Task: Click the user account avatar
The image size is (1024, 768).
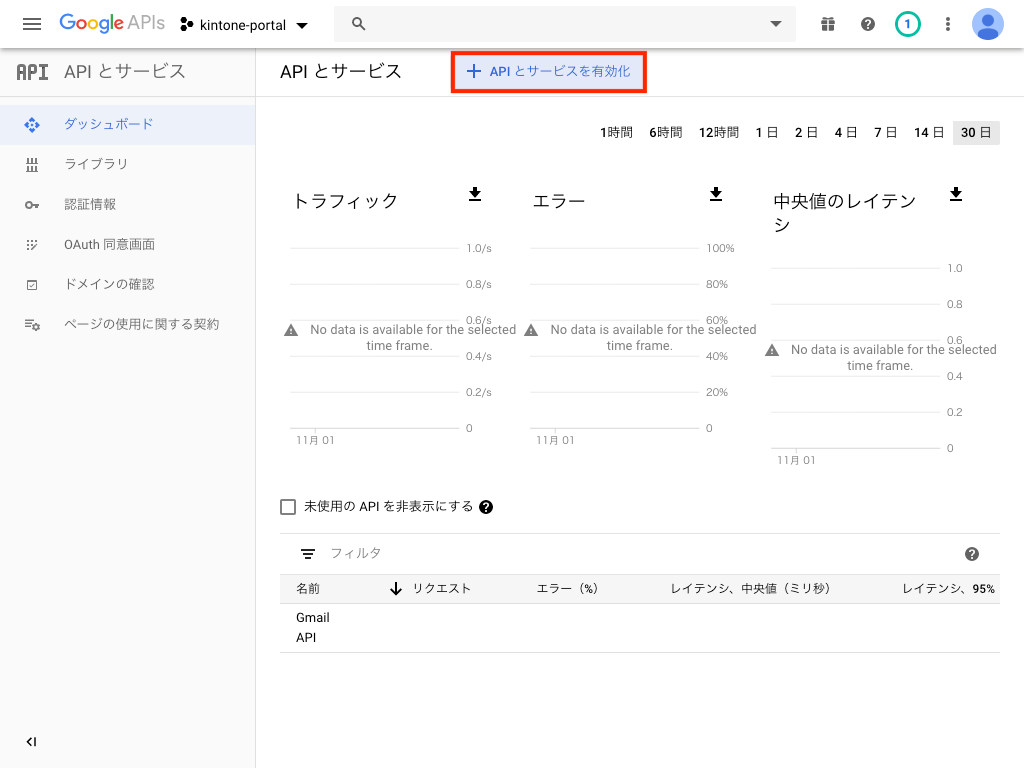Action: (x=988, y=24)
